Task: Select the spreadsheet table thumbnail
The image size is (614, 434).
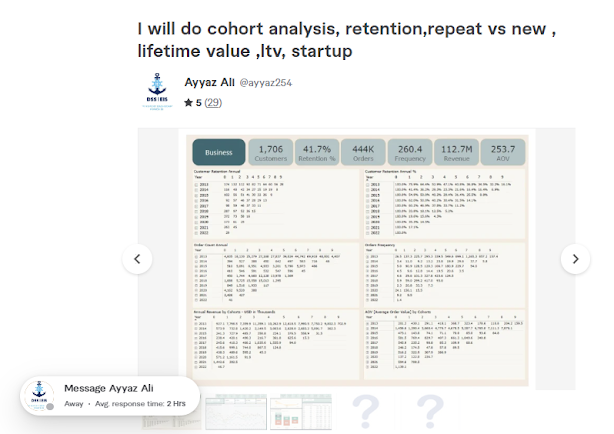Action: (236, 412)
